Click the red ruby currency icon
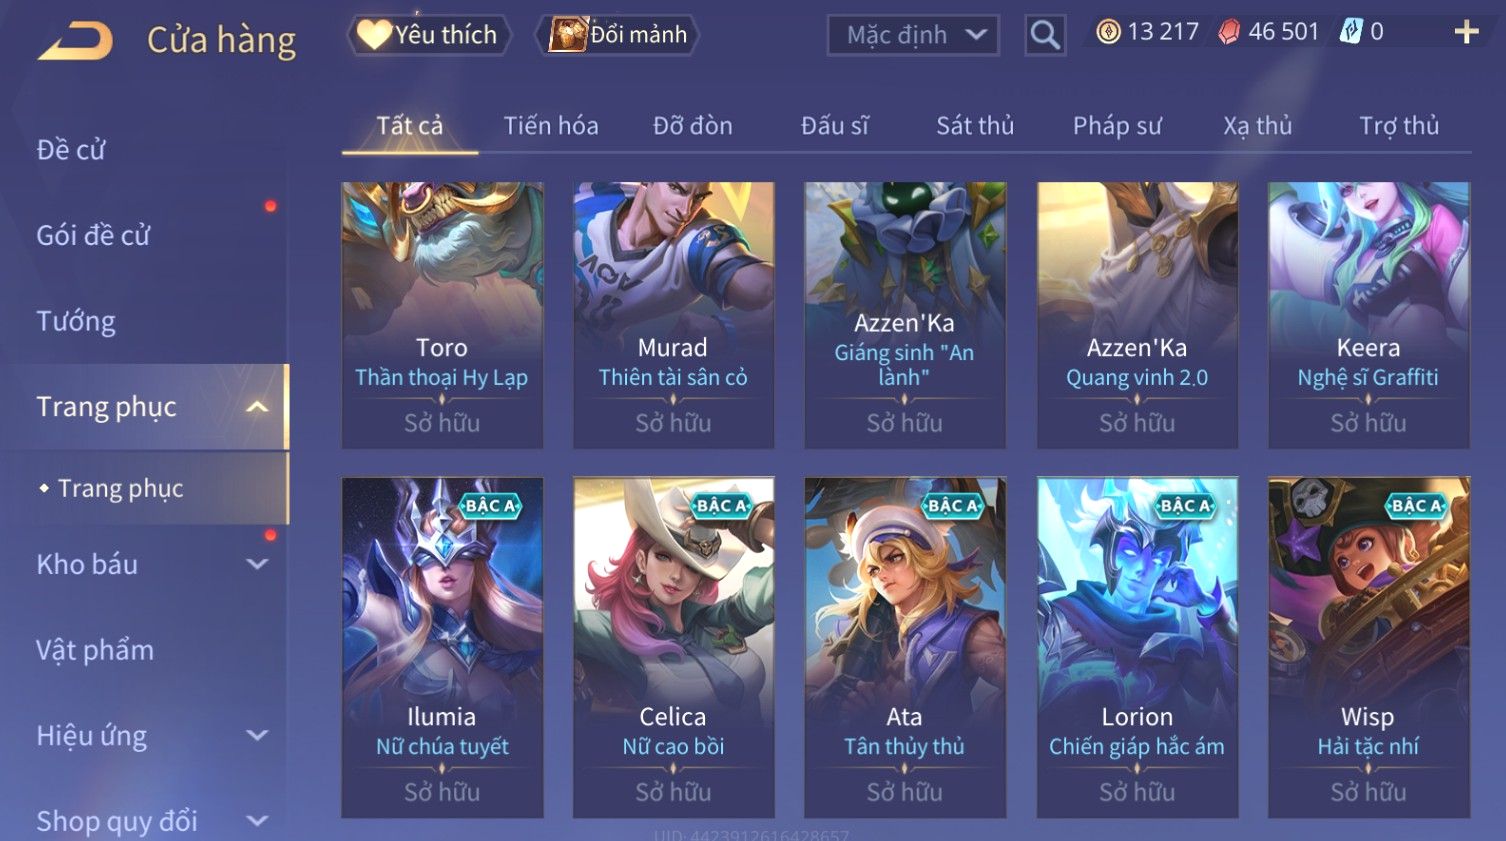Image resolution: width=1506 pixels, height=841 pixels. pyautogui.click(x=1229, y=32)
